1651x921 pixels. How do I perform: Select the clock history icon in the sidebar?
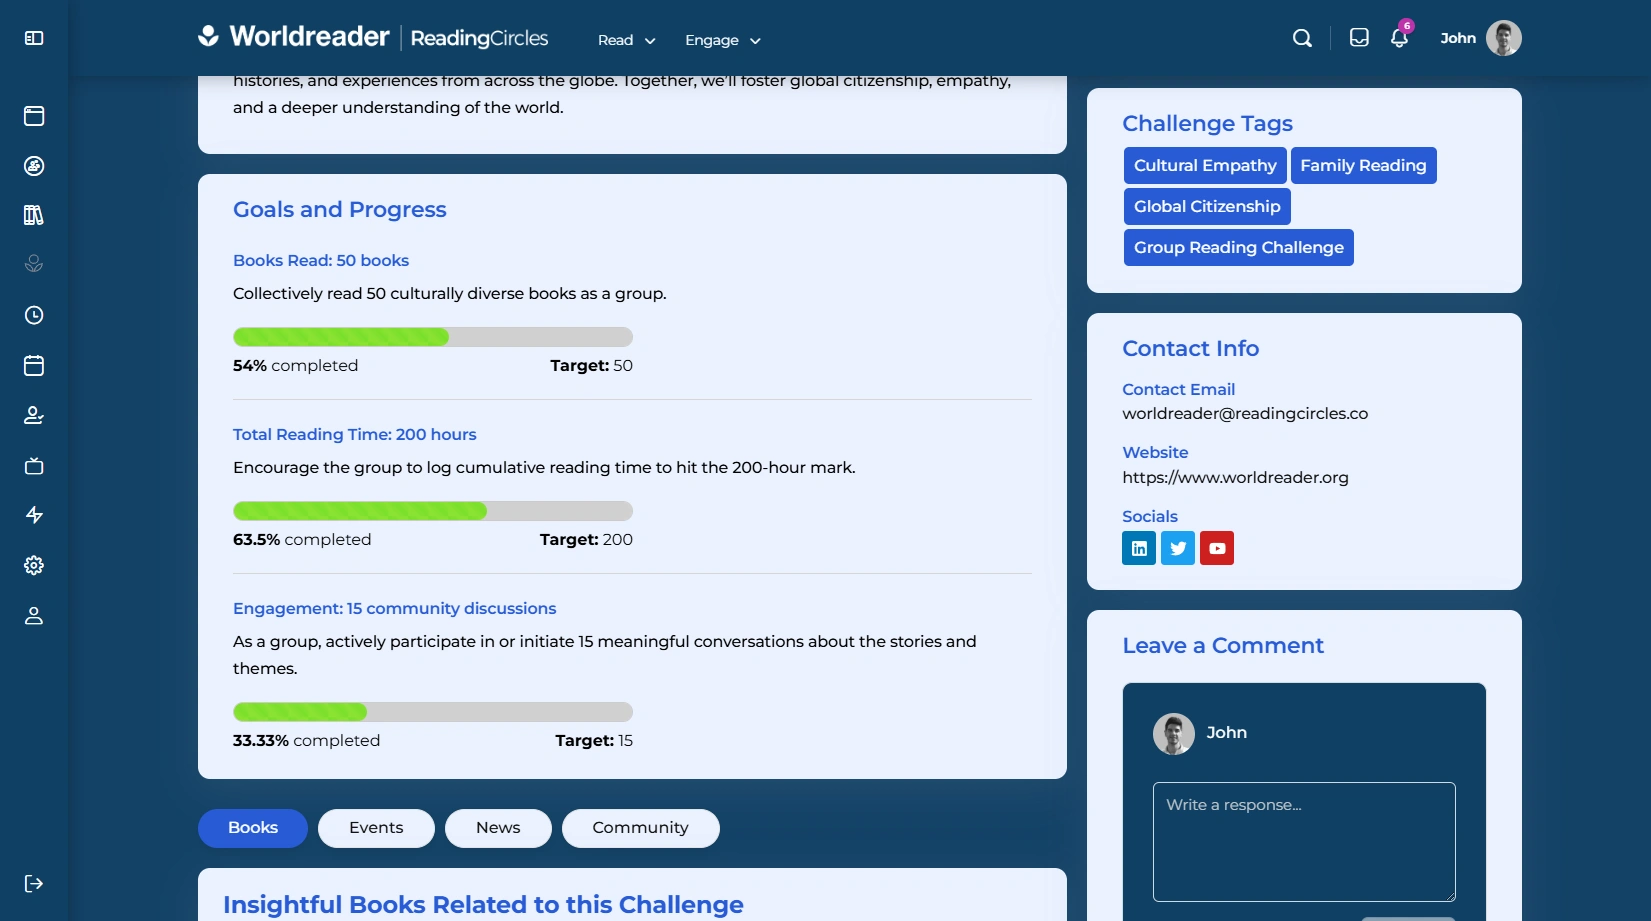34,315
